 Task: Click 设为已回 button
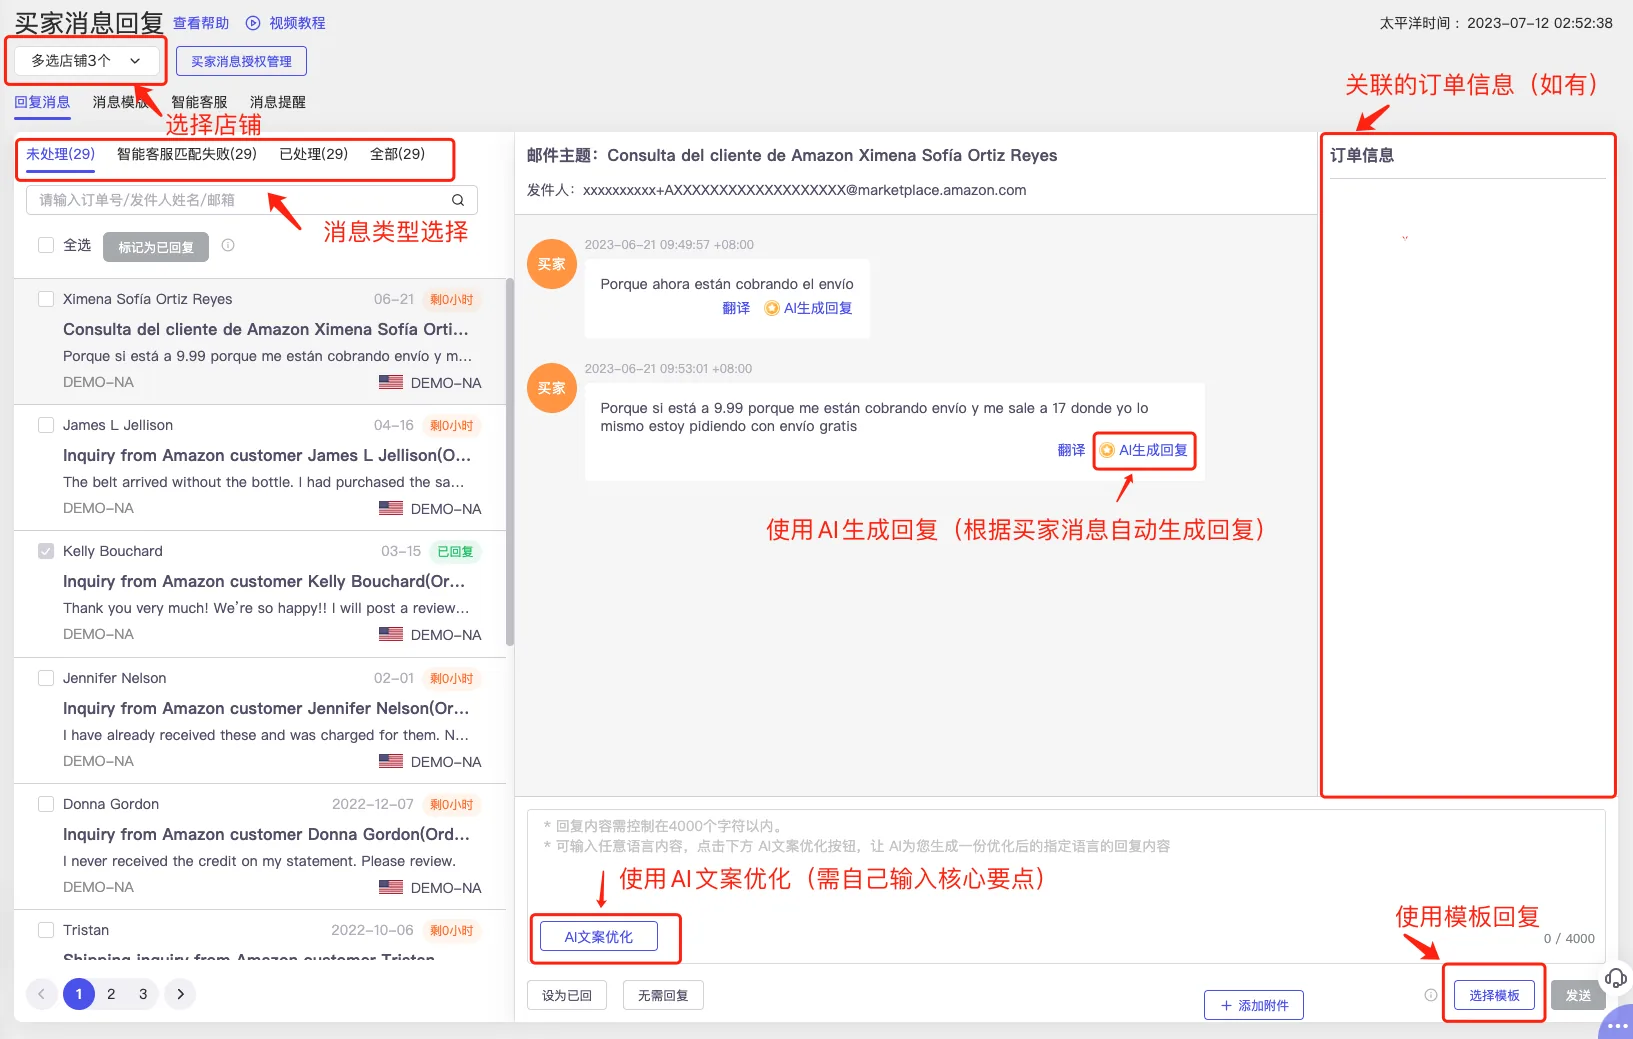[567, 995]
